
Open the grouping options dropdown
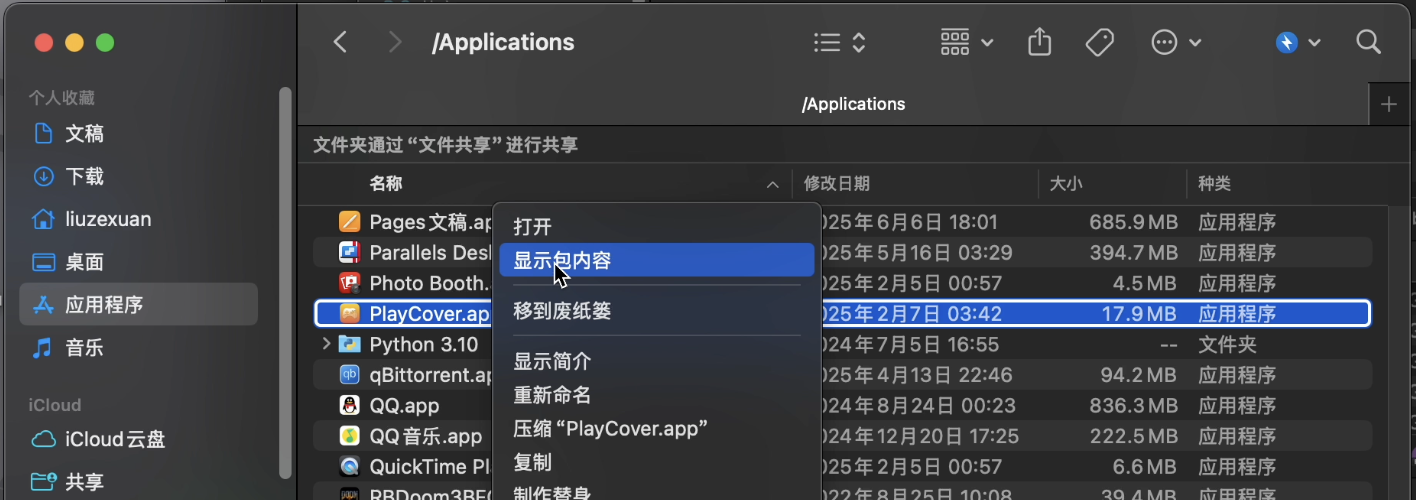[967, 42]
